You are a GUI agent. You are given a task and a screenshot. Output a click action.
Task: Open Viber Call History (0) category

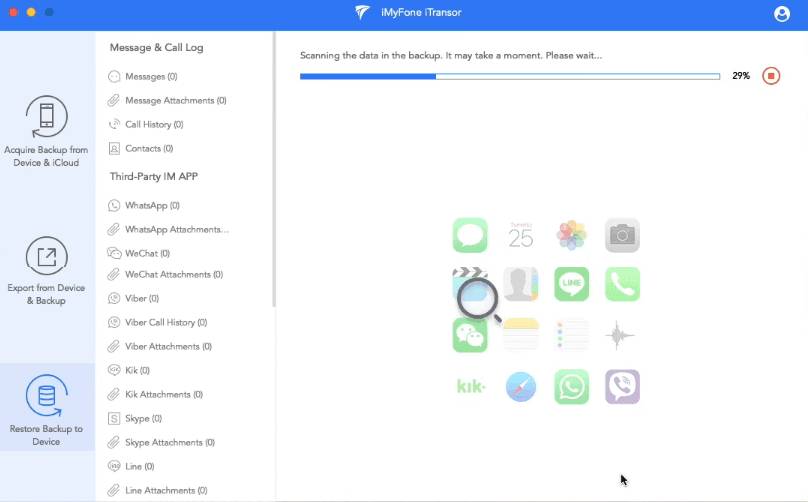click(157, 322)
